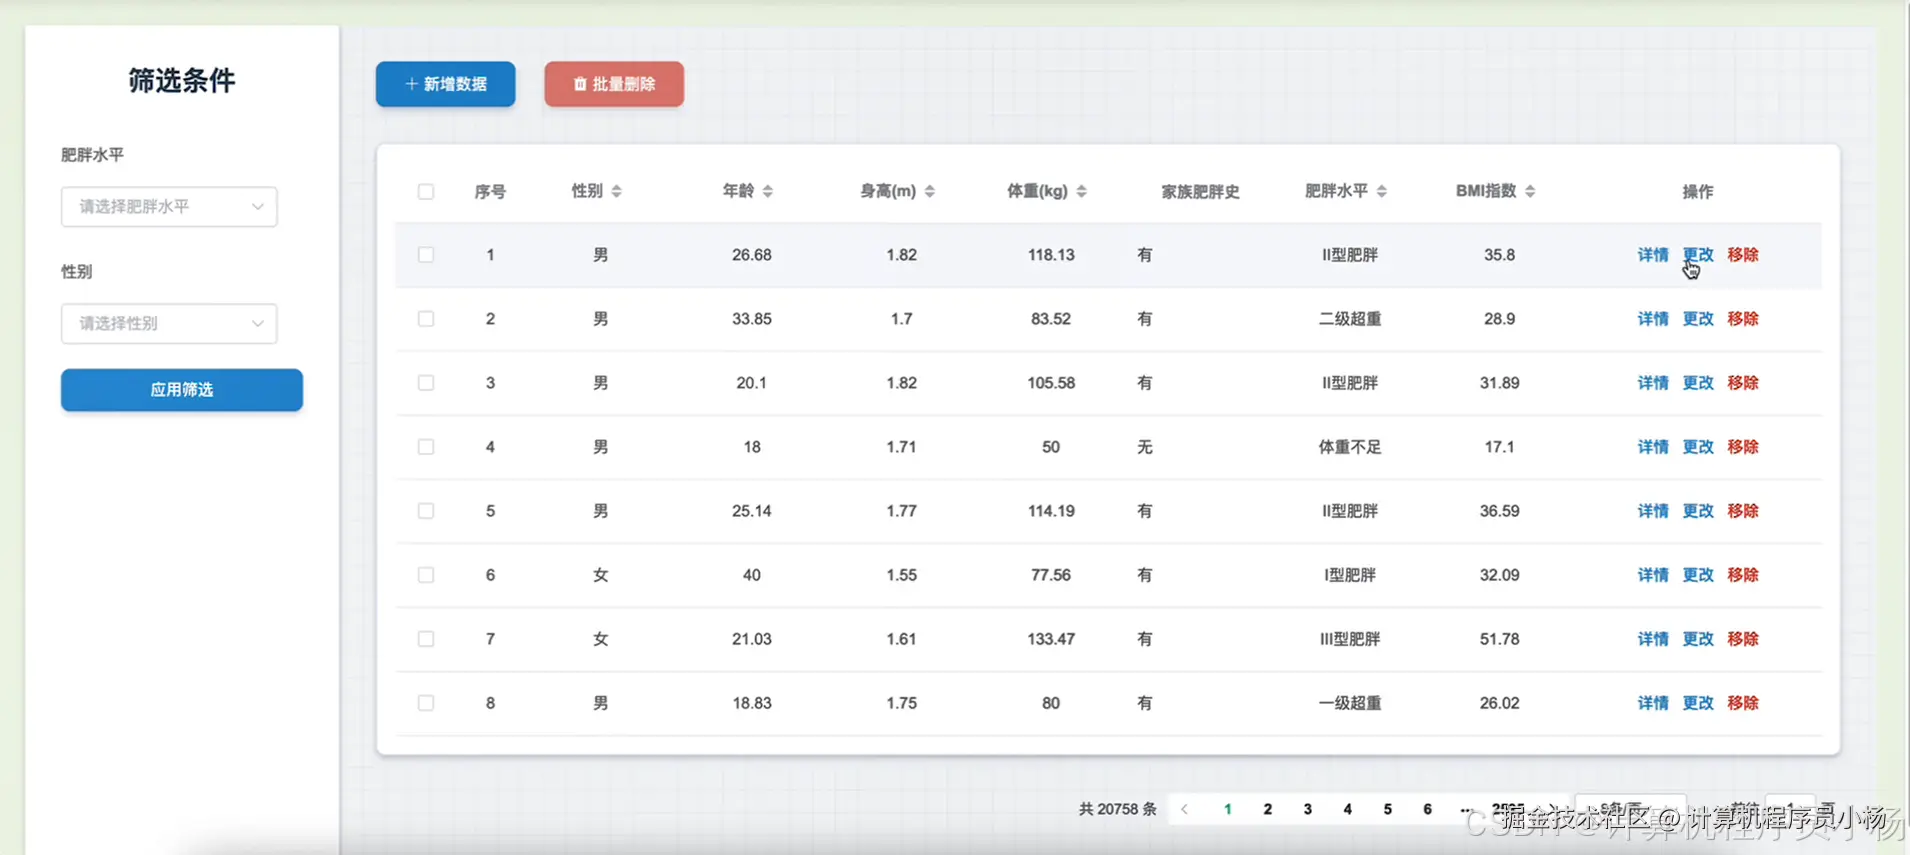Click 更改 for row 7
Screen dimensions: 1910x855
pyautogui.click(x=1698, y=639)
